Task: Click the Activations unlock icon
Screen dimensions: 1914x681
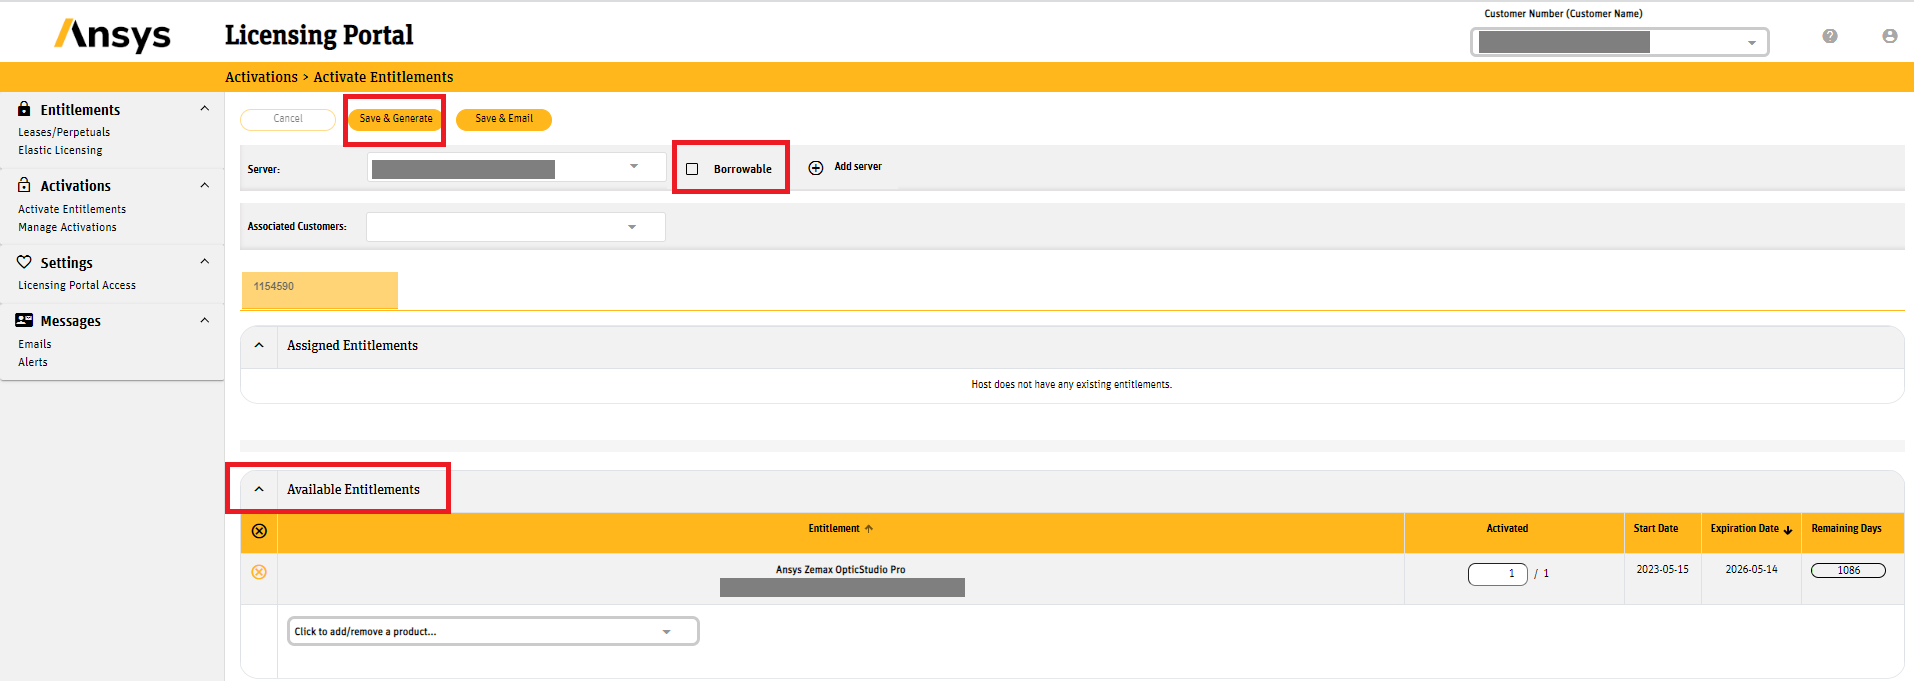Action: tap(24, 185)
